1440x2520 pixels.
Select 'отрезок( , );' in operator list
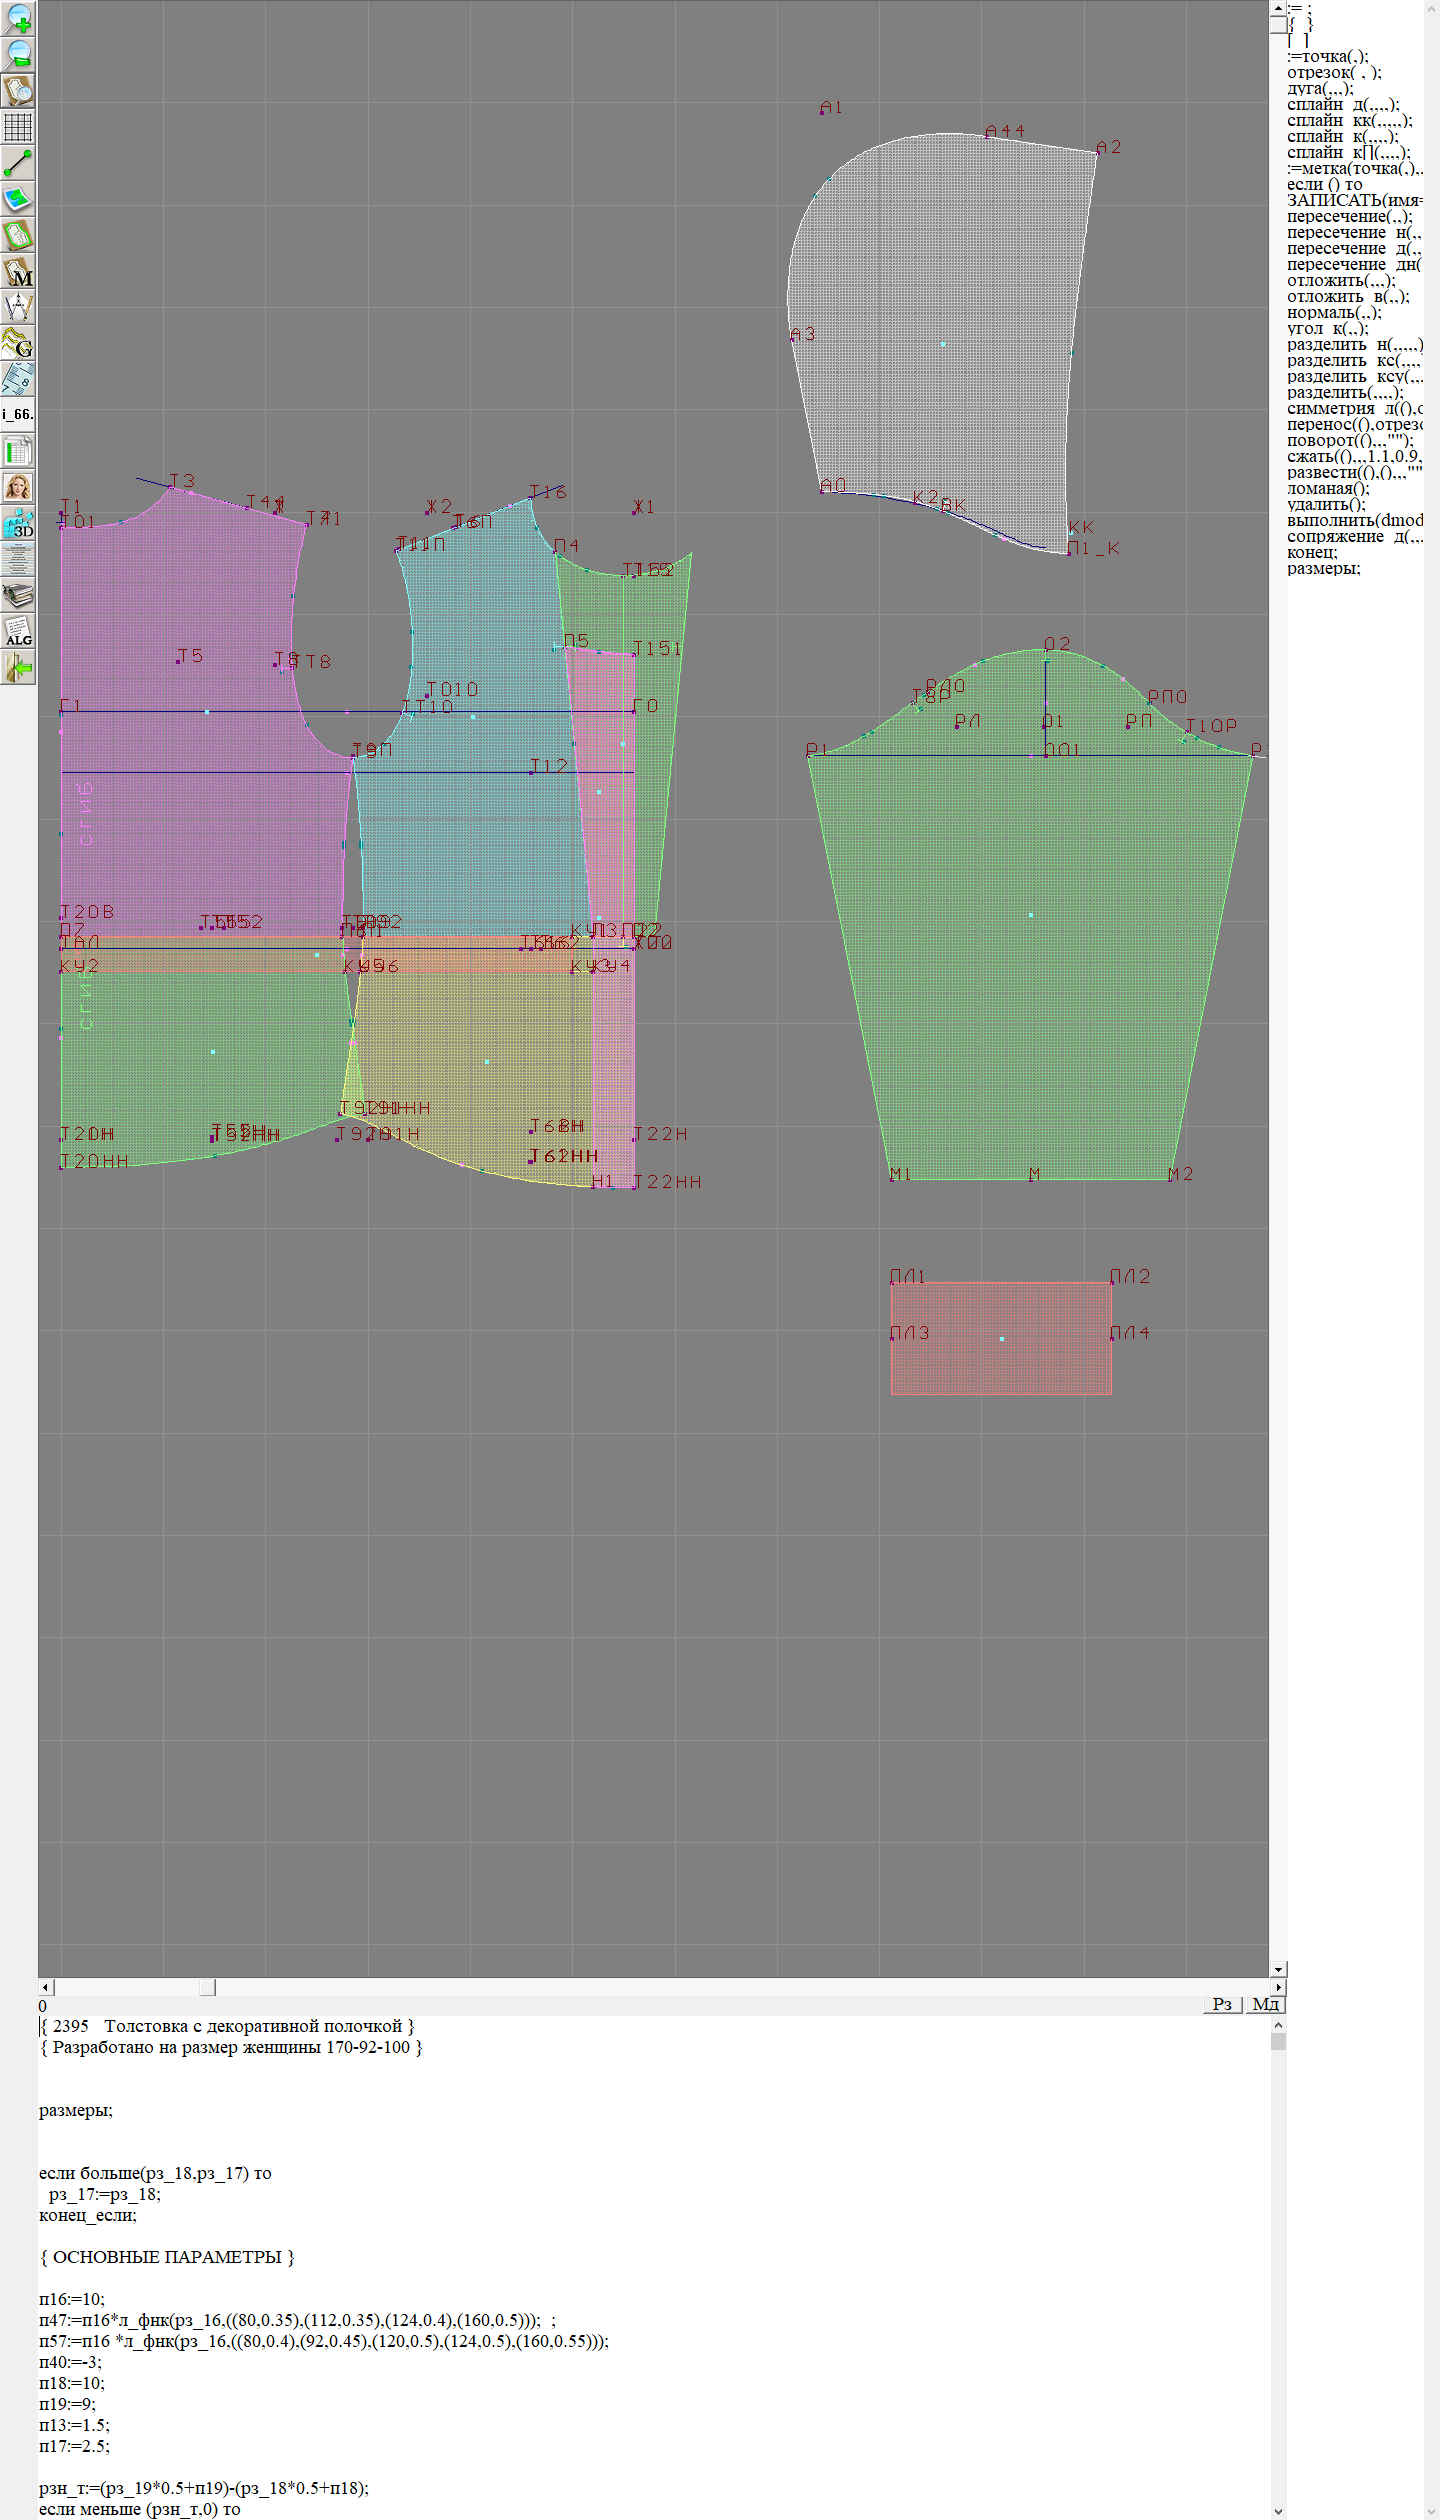click(1334, 72)
